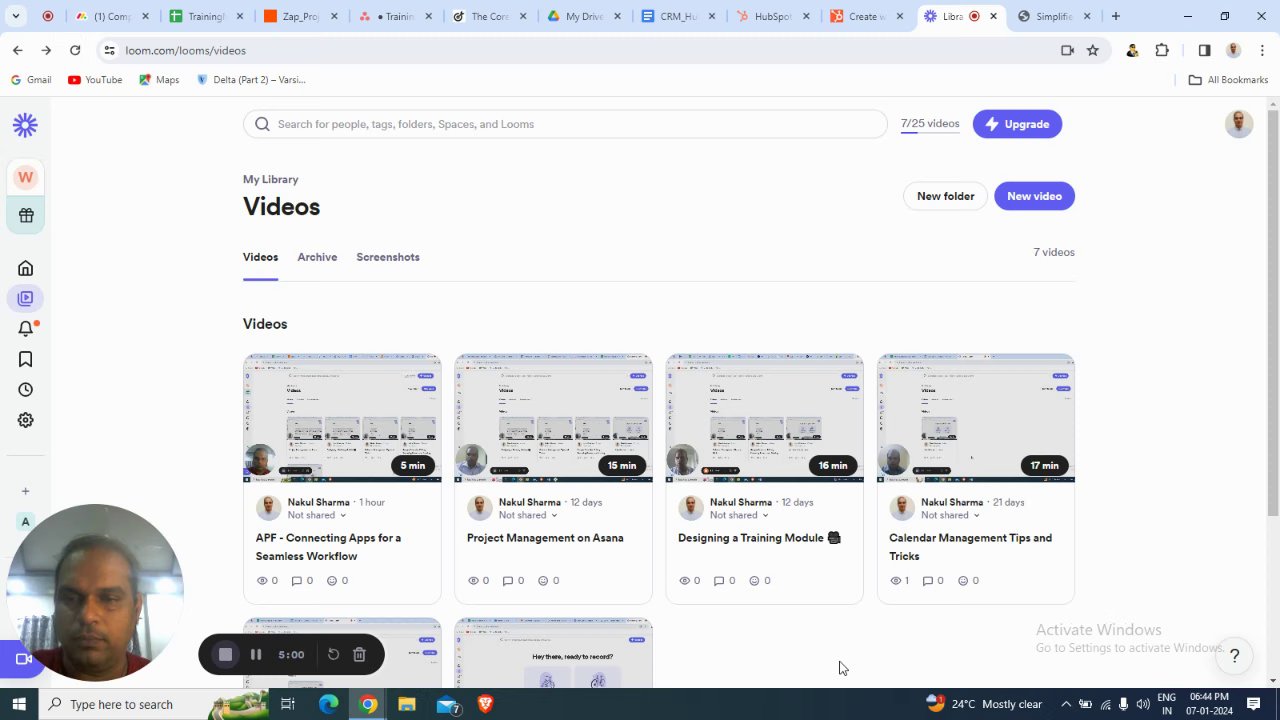This screenshot has height=720, width=1280.
Task: View site information for loom.com
Action: point(109,50)
